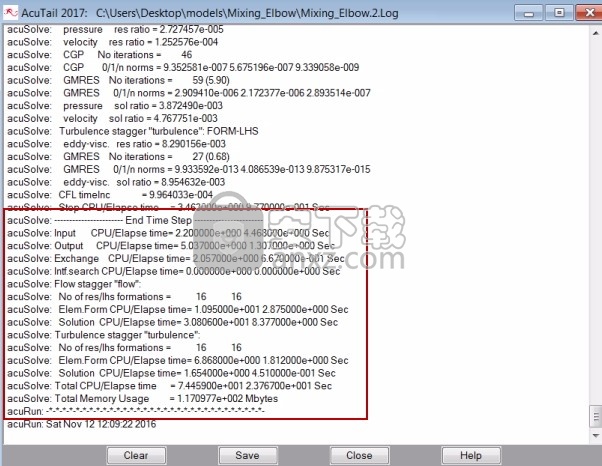Click the CGP 0/1/n norms line
This screenshot has height=466, width=602.
tap(183, 68)
